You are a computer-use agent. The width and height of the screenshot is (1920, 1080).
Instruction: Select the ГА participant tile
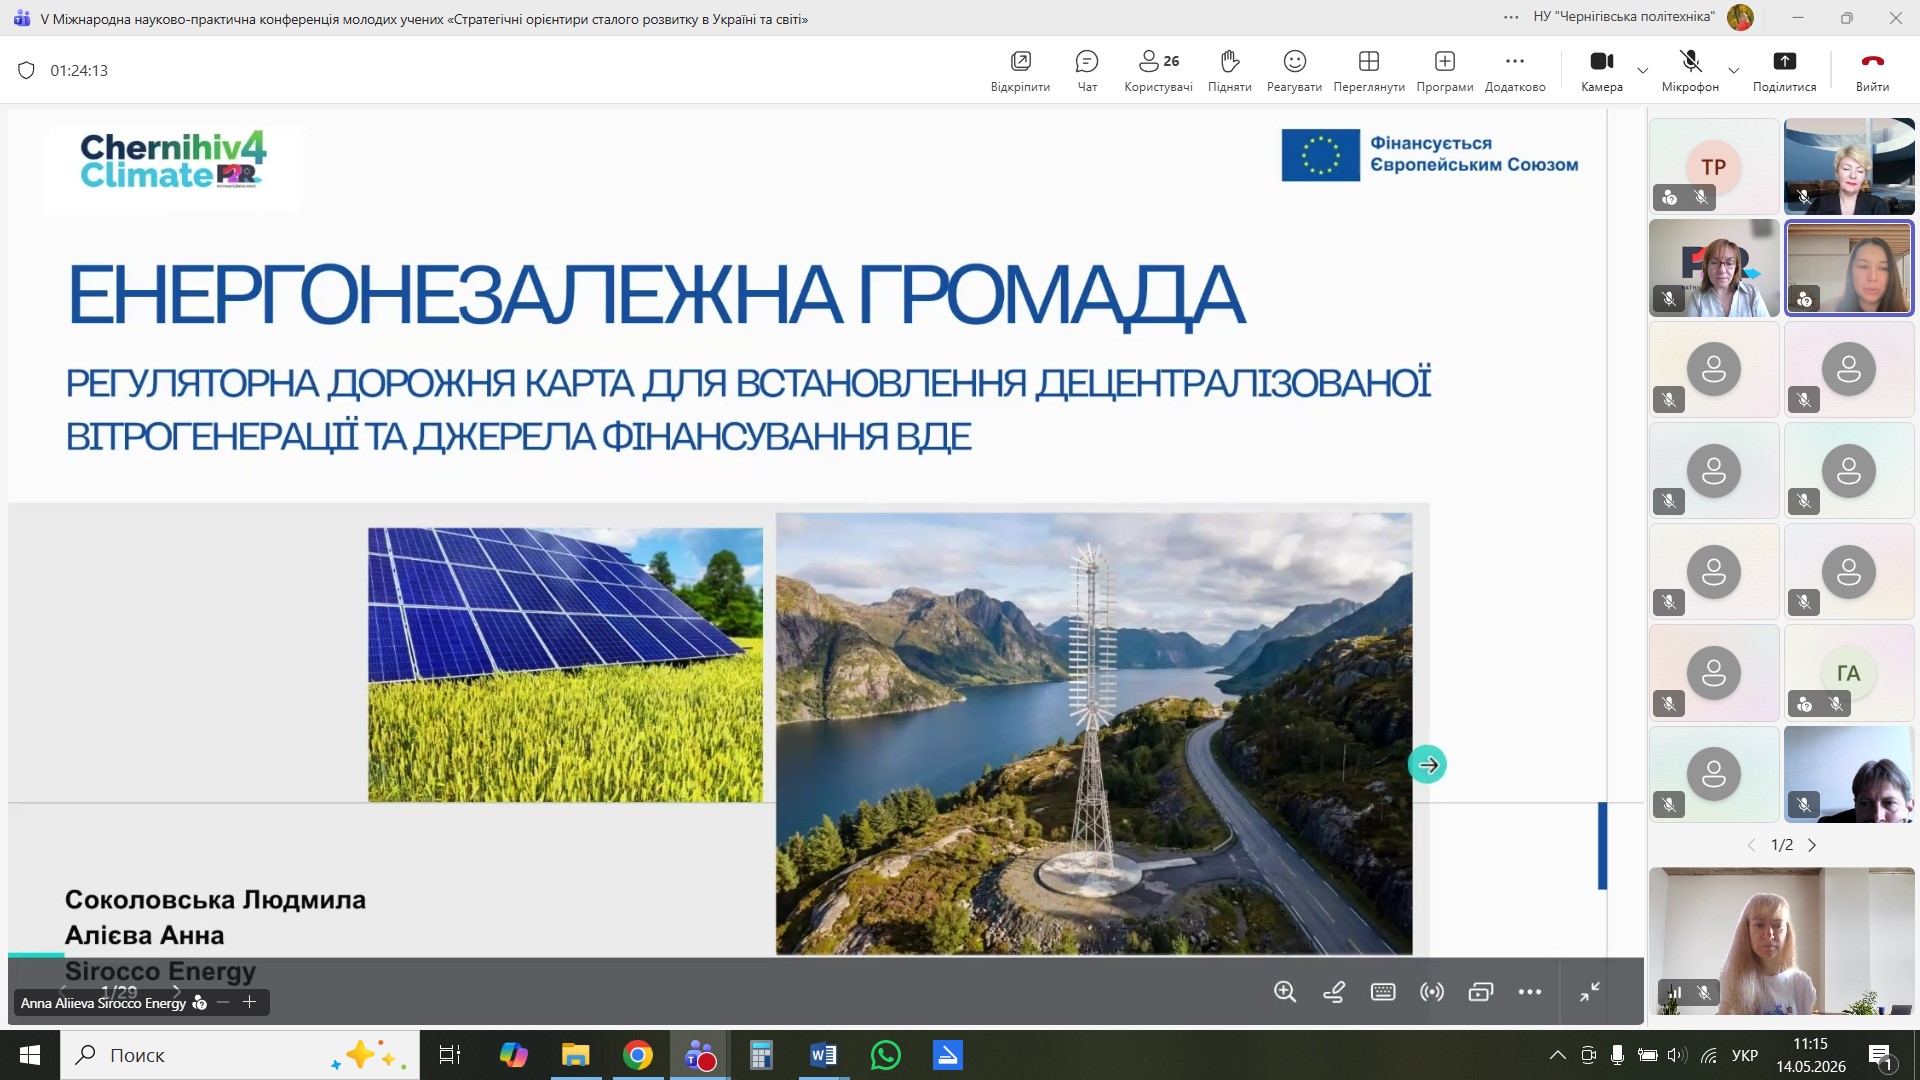1849,673
